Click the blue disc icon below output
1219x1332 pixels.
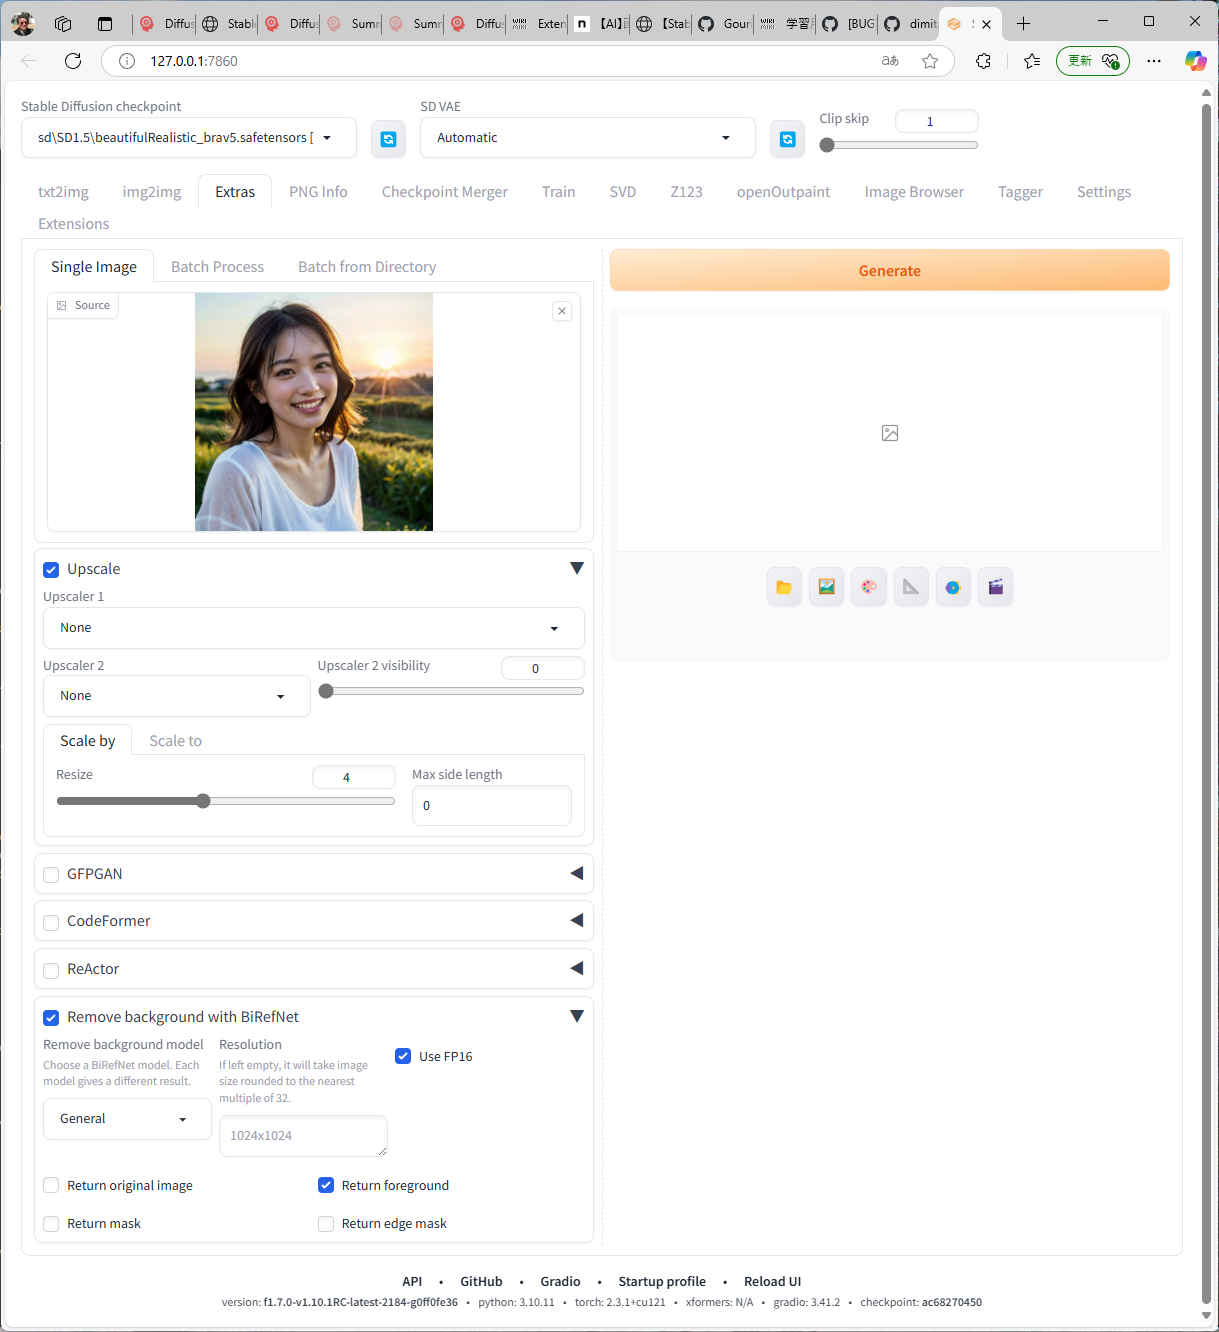pyautogui.click(x=953, y=587)
